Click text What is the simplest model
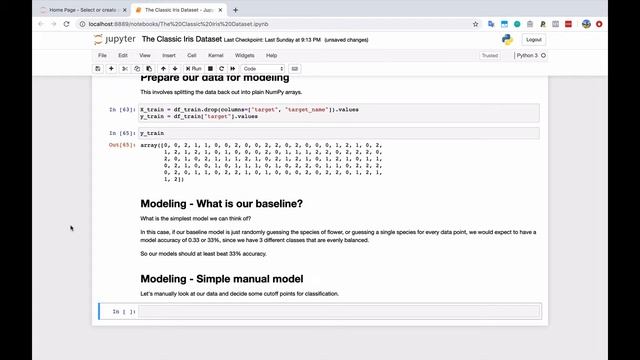This screenshot has height=360, width=640. (196, 218)
